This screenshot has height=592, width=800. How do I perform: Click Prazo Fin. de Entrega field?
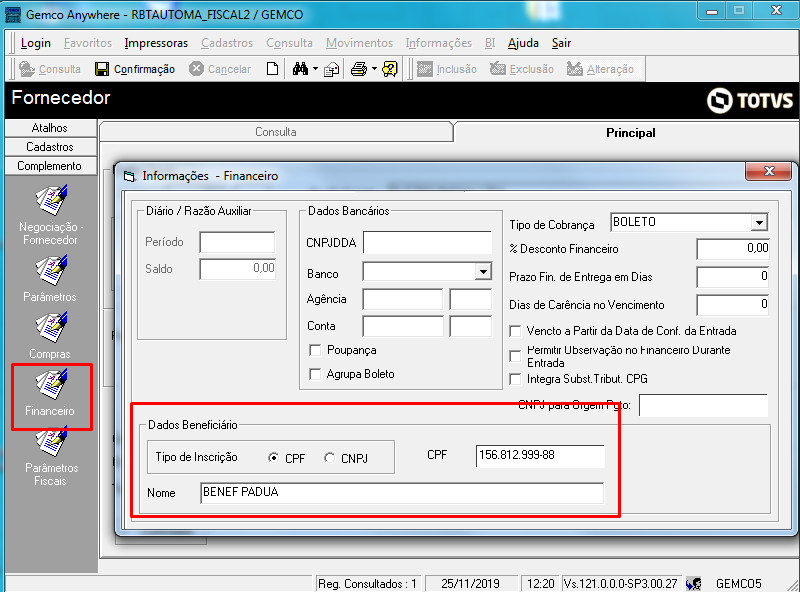pyautogui.click(x=733, y=277)
